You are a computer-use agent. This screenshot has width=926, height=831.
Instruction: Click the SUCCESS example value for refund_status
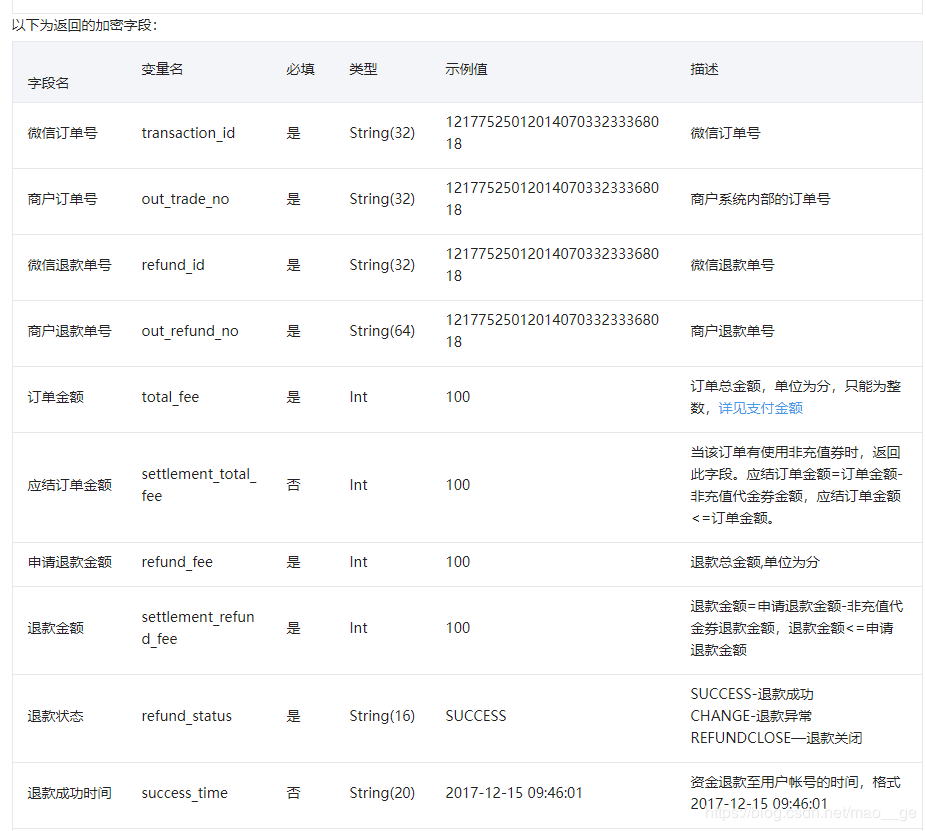pos(475,715)
